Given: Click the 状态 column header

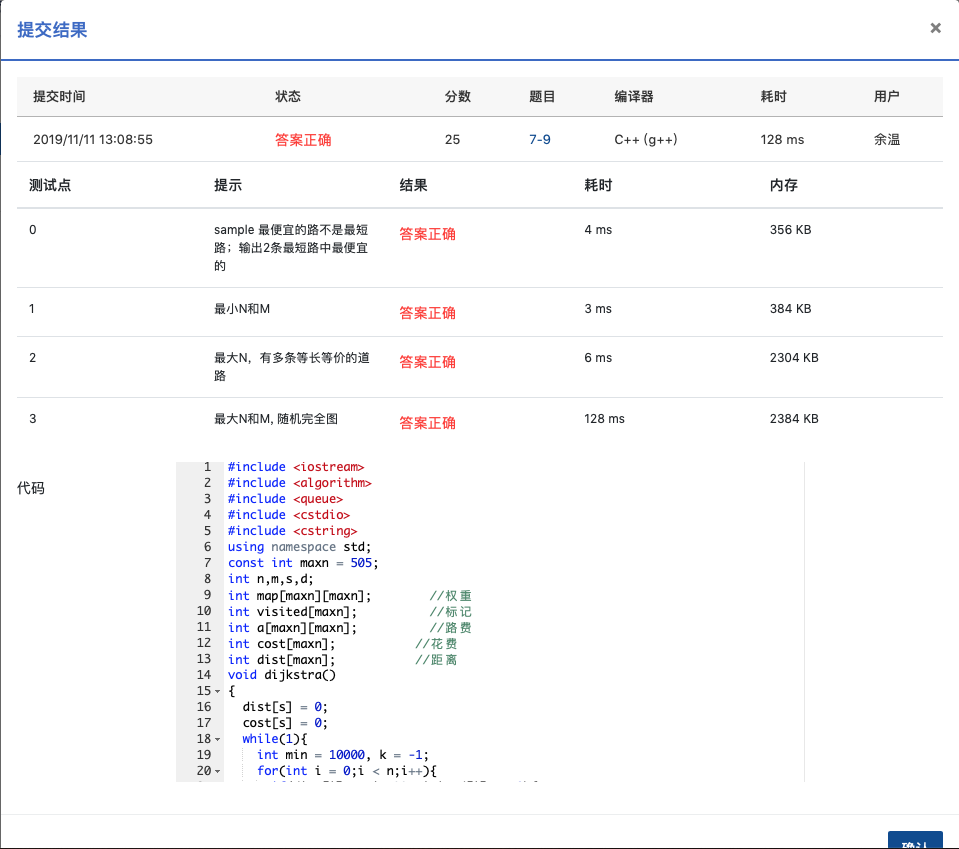Looking at the screenshot, I should pos(288,96).
